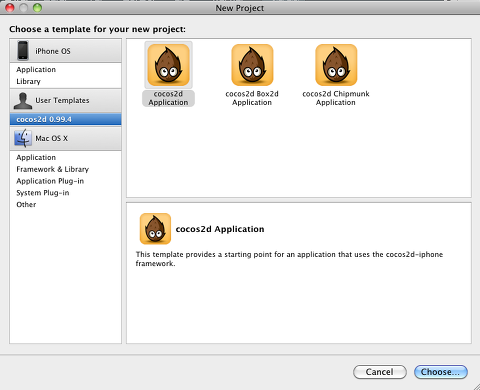Click the User Templates section header
This screenshot has height=390, width=480.
pos(66,101)
